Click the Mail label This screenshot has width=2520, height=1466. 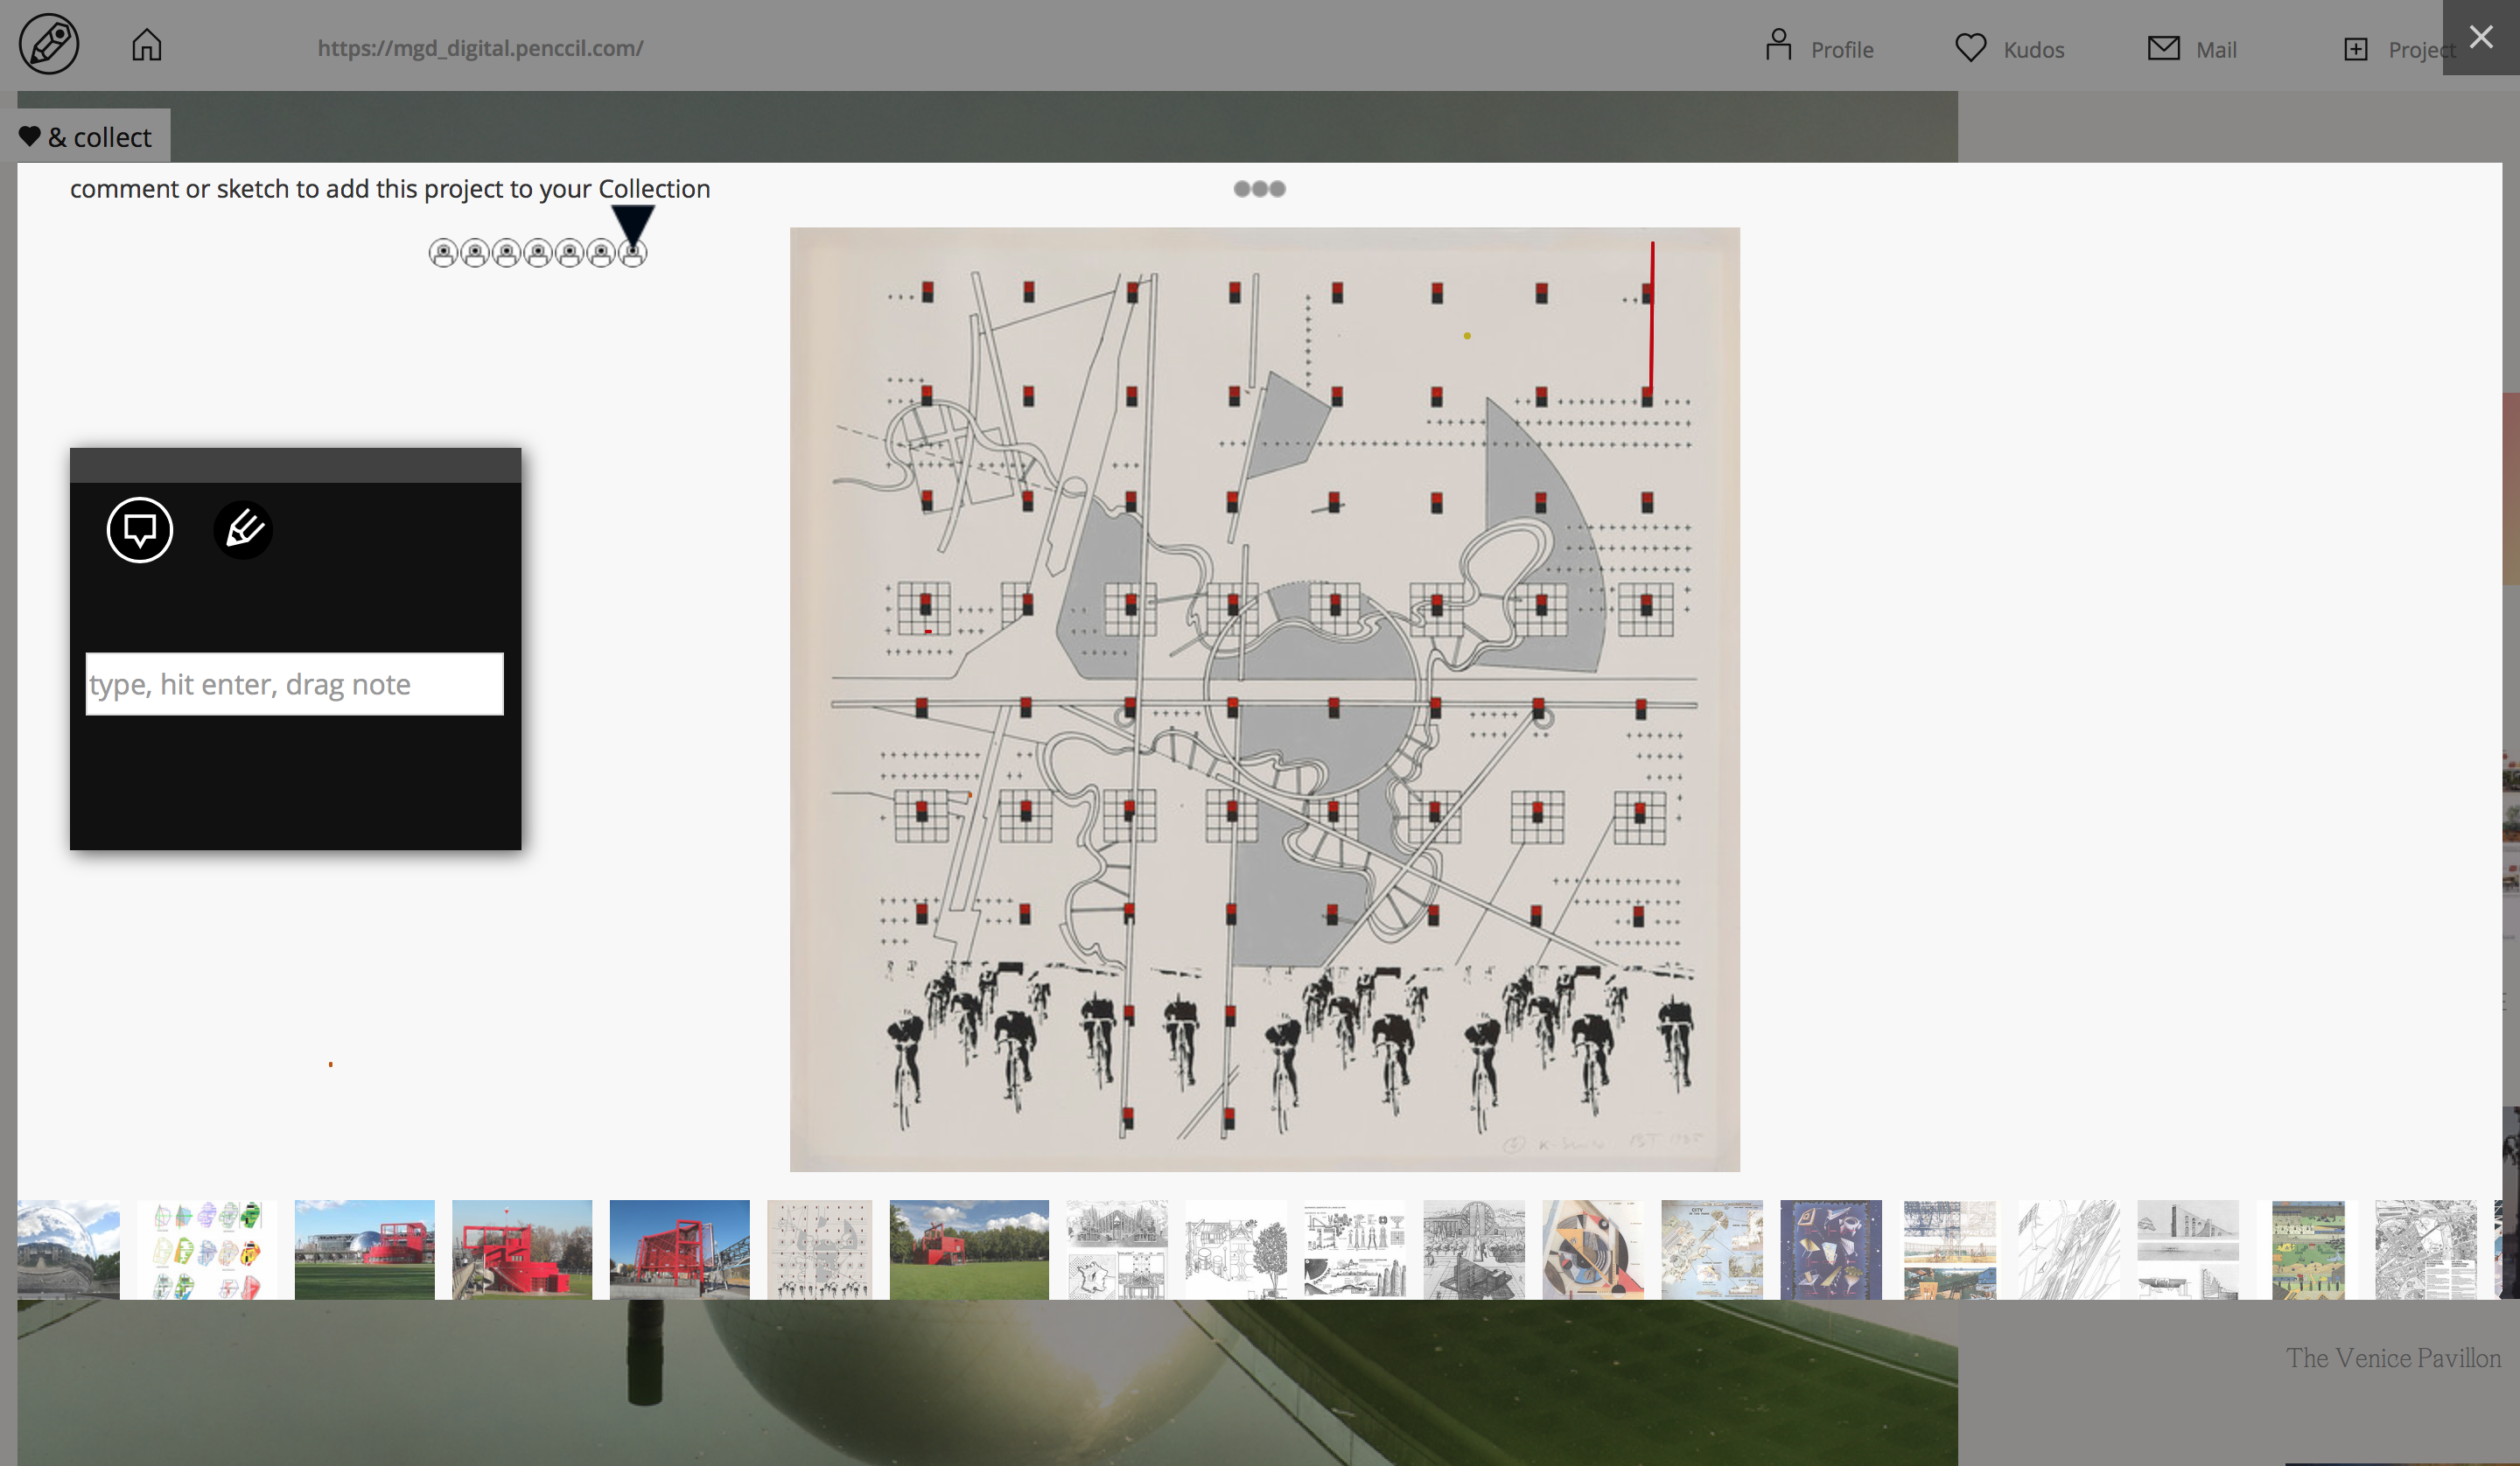point(2216,50)
